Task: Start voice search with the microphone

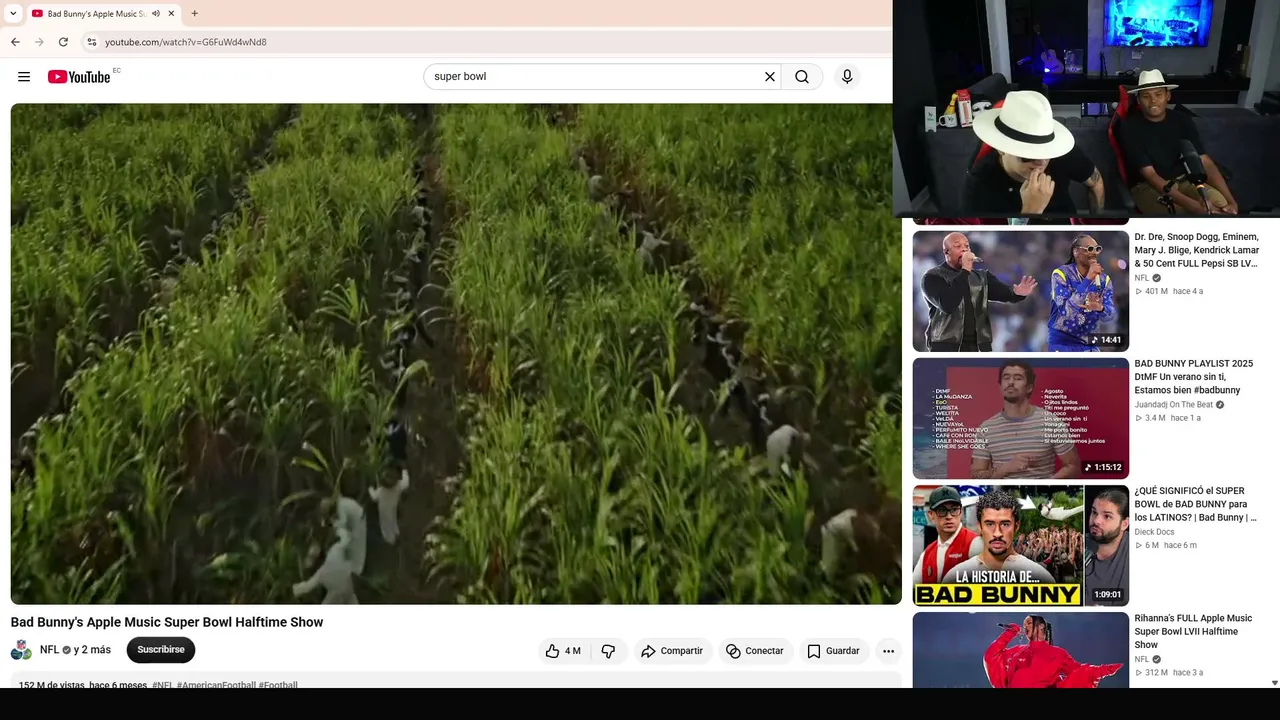Action: click(847, 77)
